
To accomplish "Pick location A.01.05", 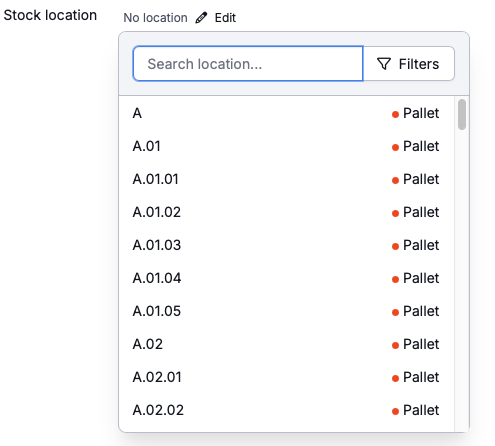I will [287, 311].
